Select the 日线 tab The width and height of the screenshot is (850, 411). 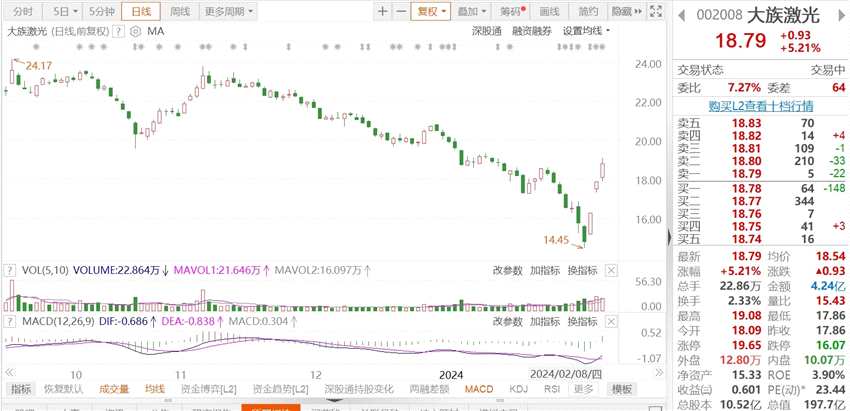tap(141, 11)
